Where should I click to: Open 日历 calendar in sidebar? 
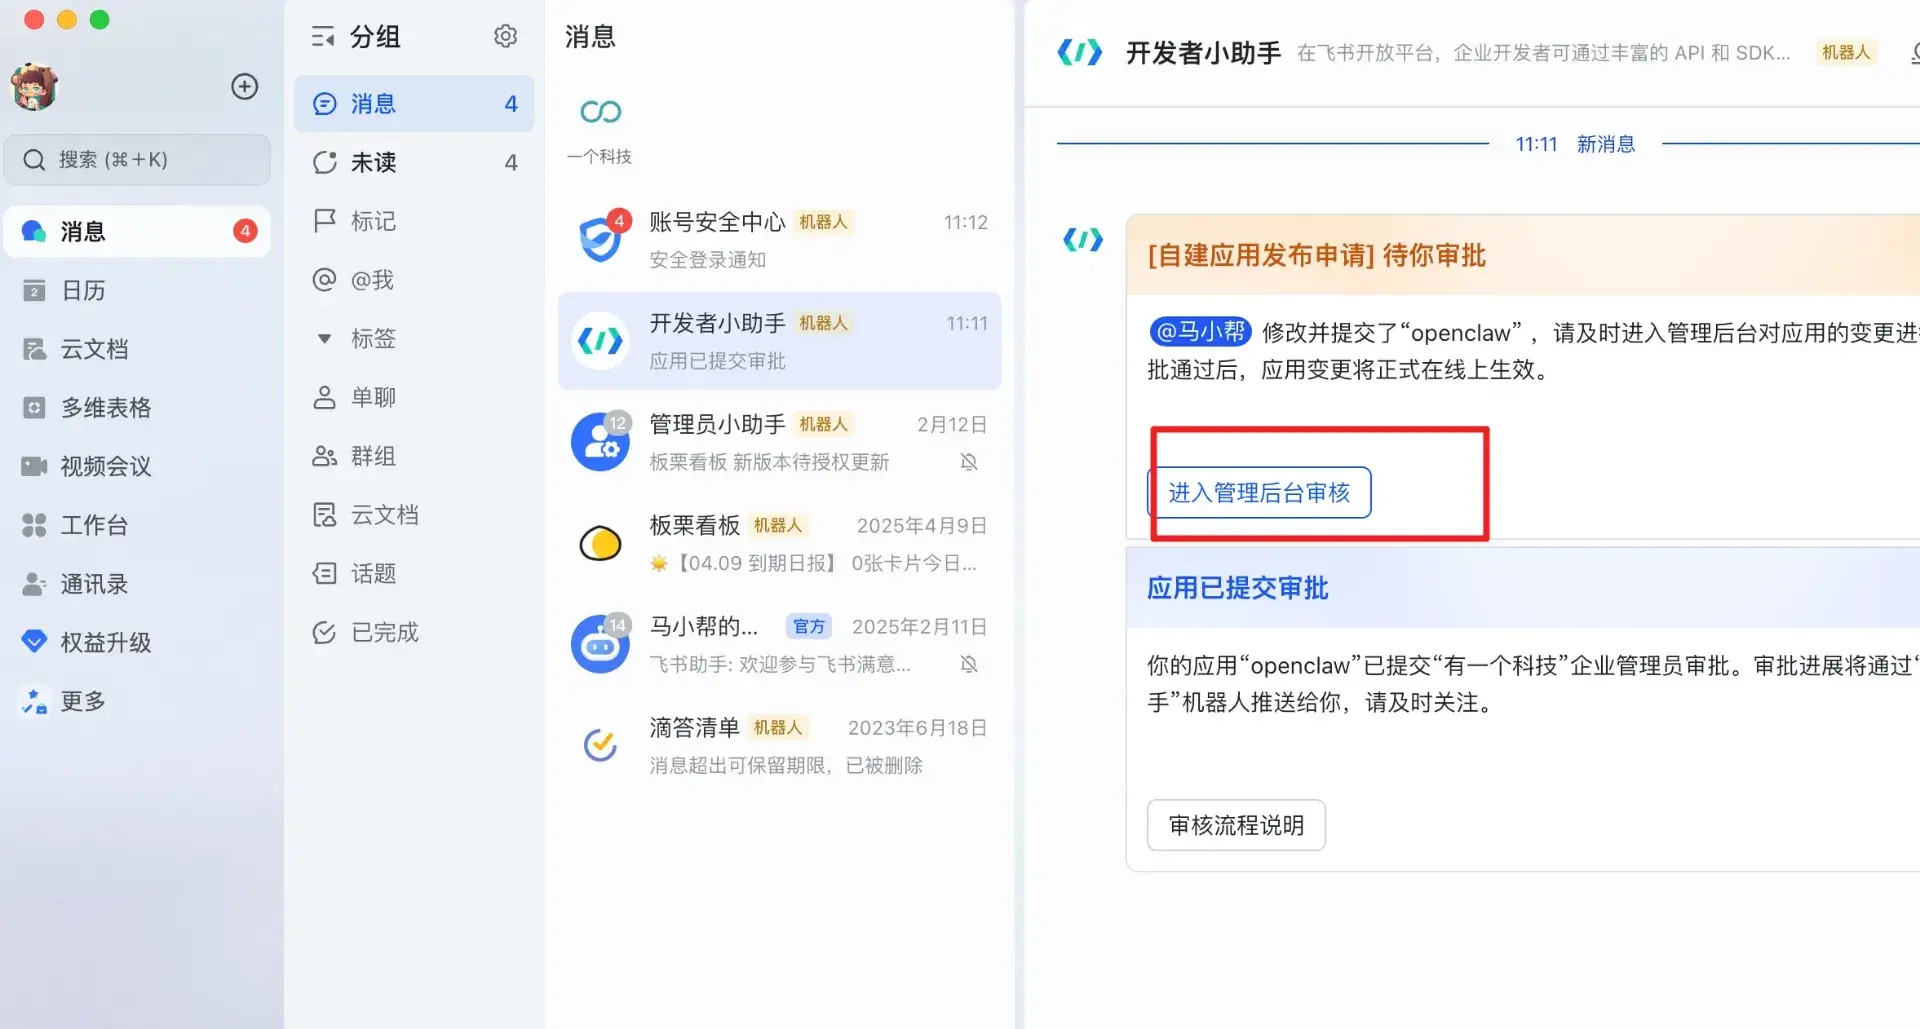pos(83,290)
